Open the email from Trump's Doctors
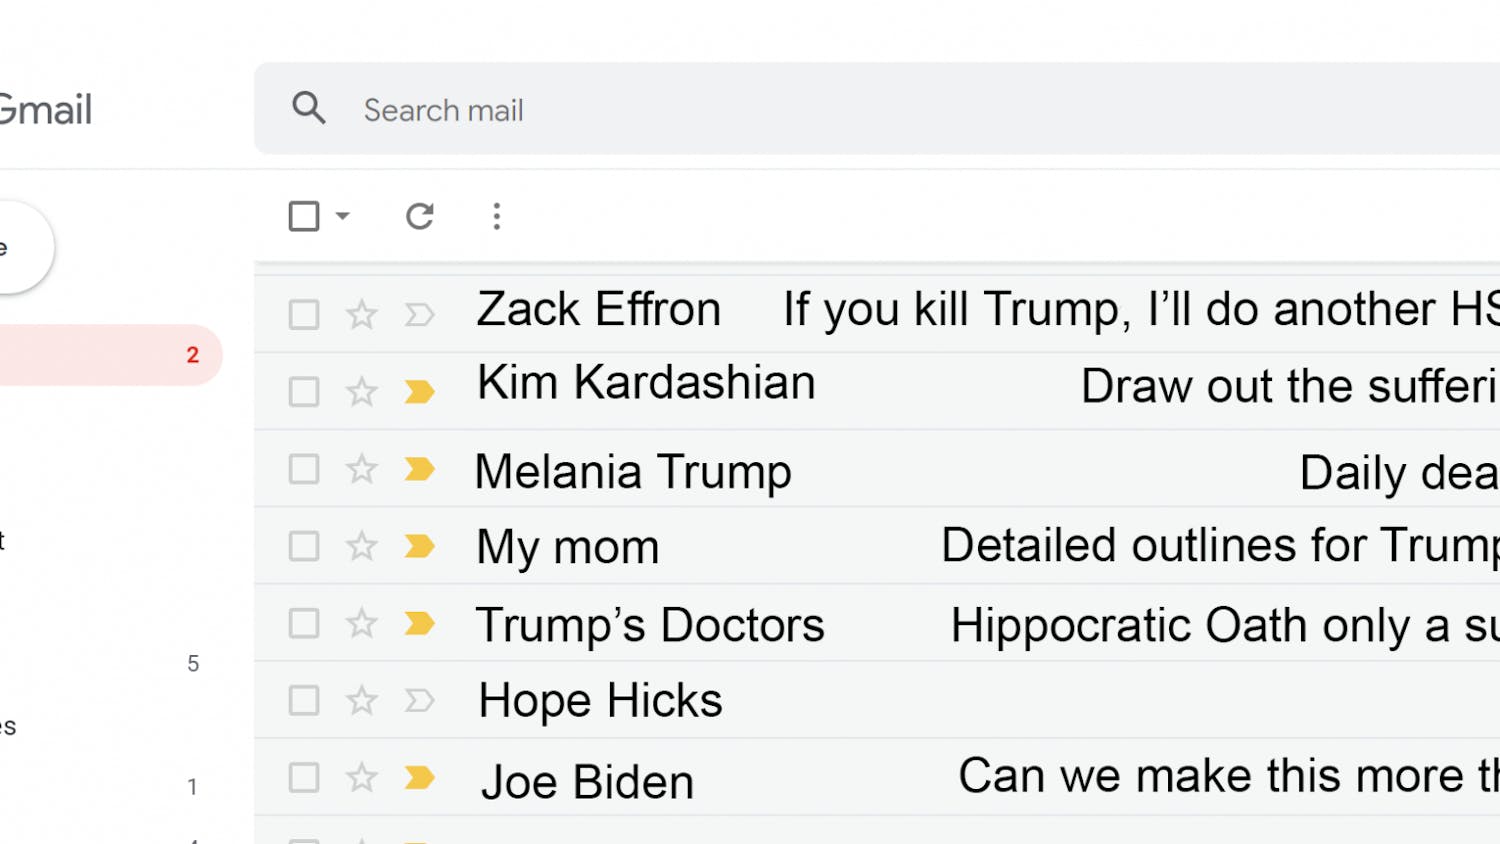This screenshot has height=844, width=1500. click(800, 623)
